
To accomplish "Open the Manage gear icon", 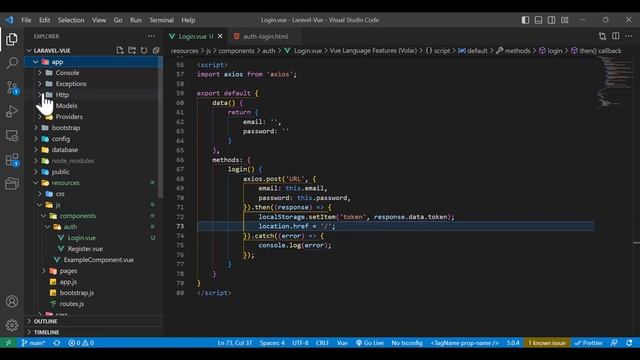I will click(12, 325).
